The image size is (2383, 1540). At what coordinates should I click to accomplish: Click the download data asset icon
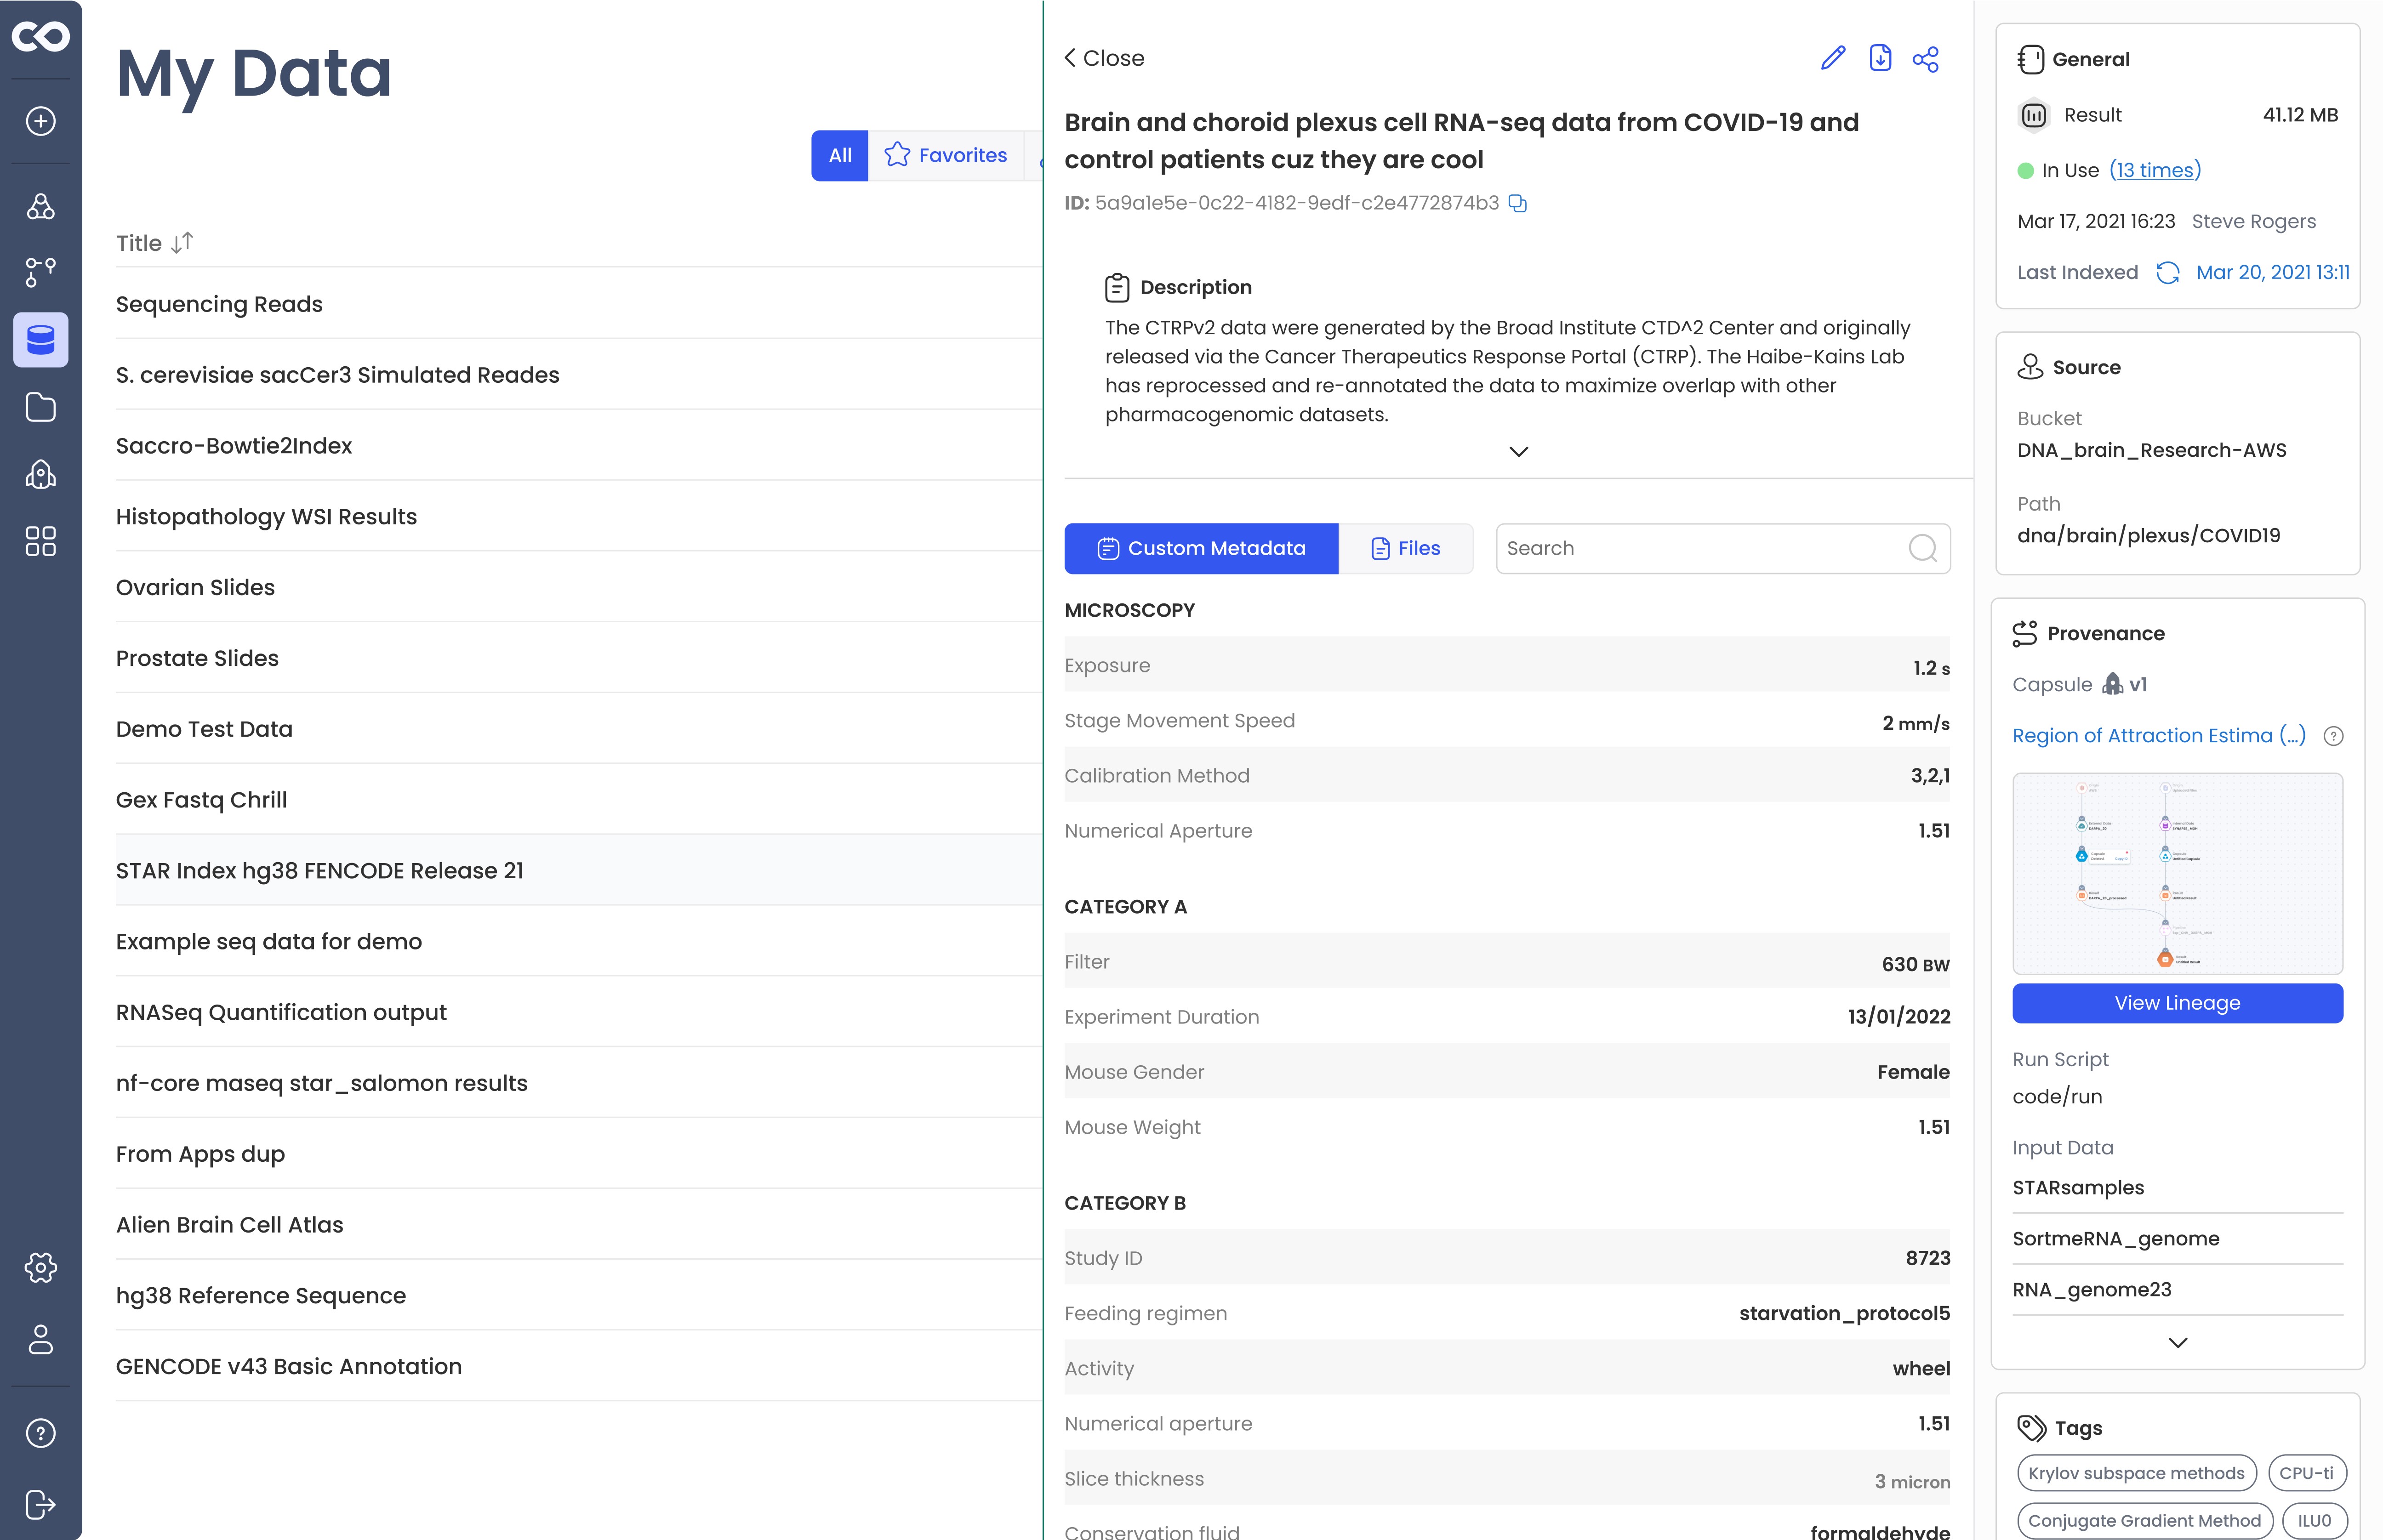coord(1880,58)
